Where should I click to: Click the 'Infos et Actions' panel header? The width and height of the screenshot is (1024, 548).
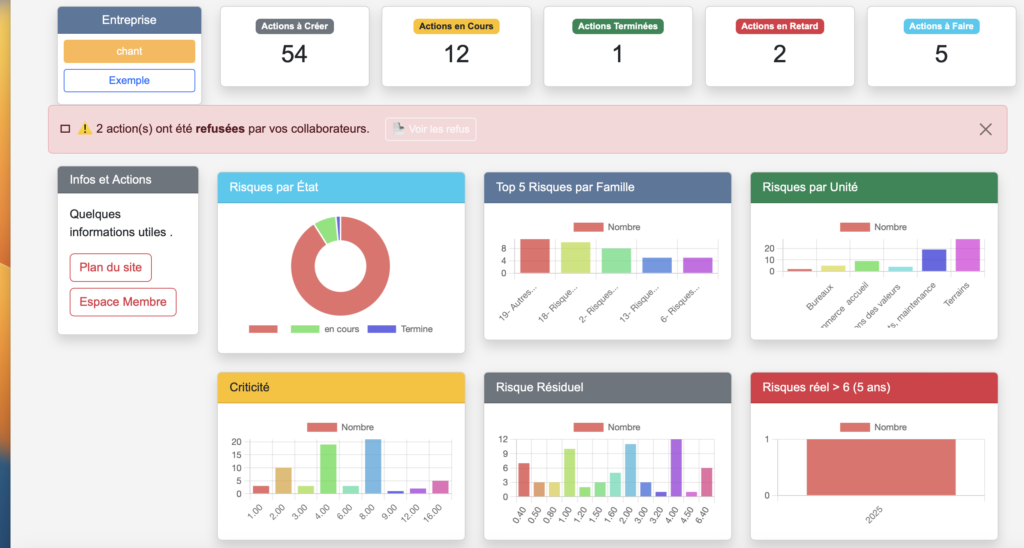tap(128, 180)
